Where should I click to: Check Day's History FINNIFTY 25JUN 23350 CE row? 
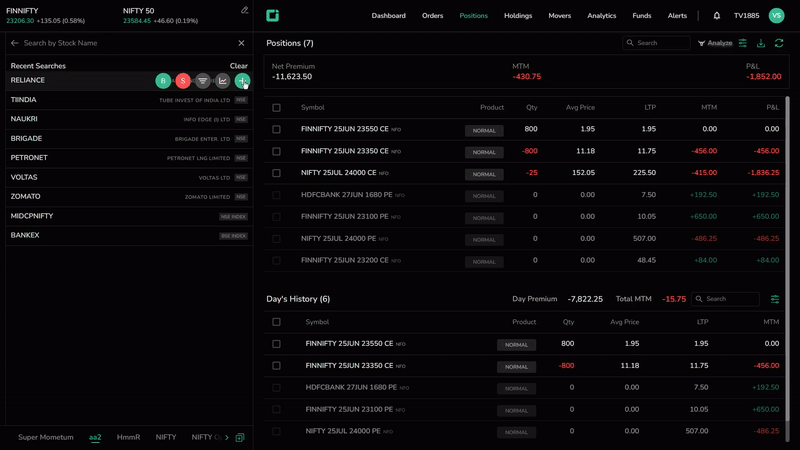(277, 366)
